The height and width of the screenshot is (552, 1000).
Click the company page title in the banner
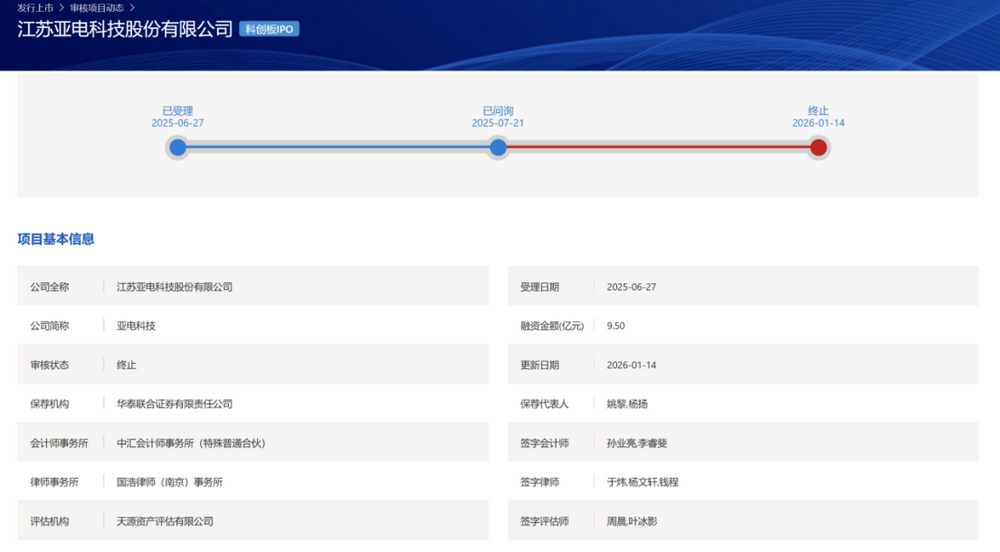(125, 29)
